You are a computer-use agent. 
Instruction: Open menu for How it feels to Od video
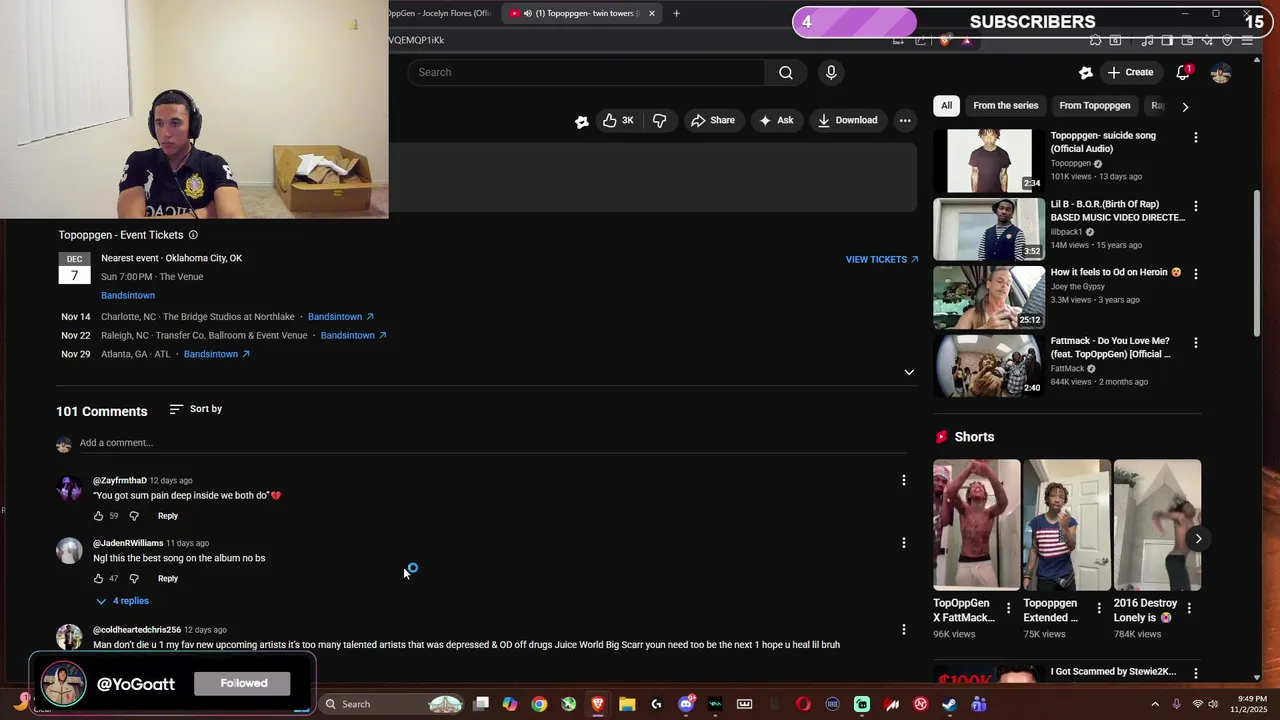click(1195, 274)
